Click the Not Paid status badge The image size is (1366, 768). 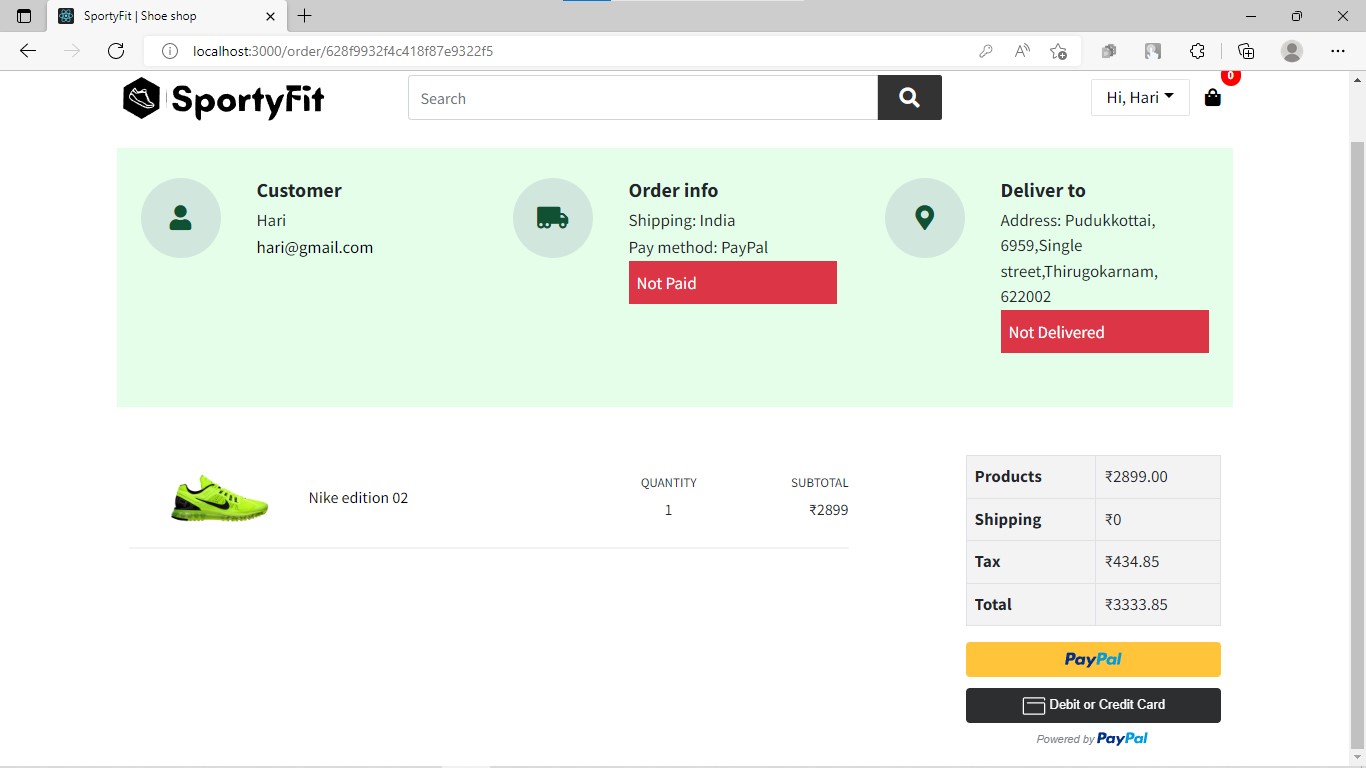[732, 283]
